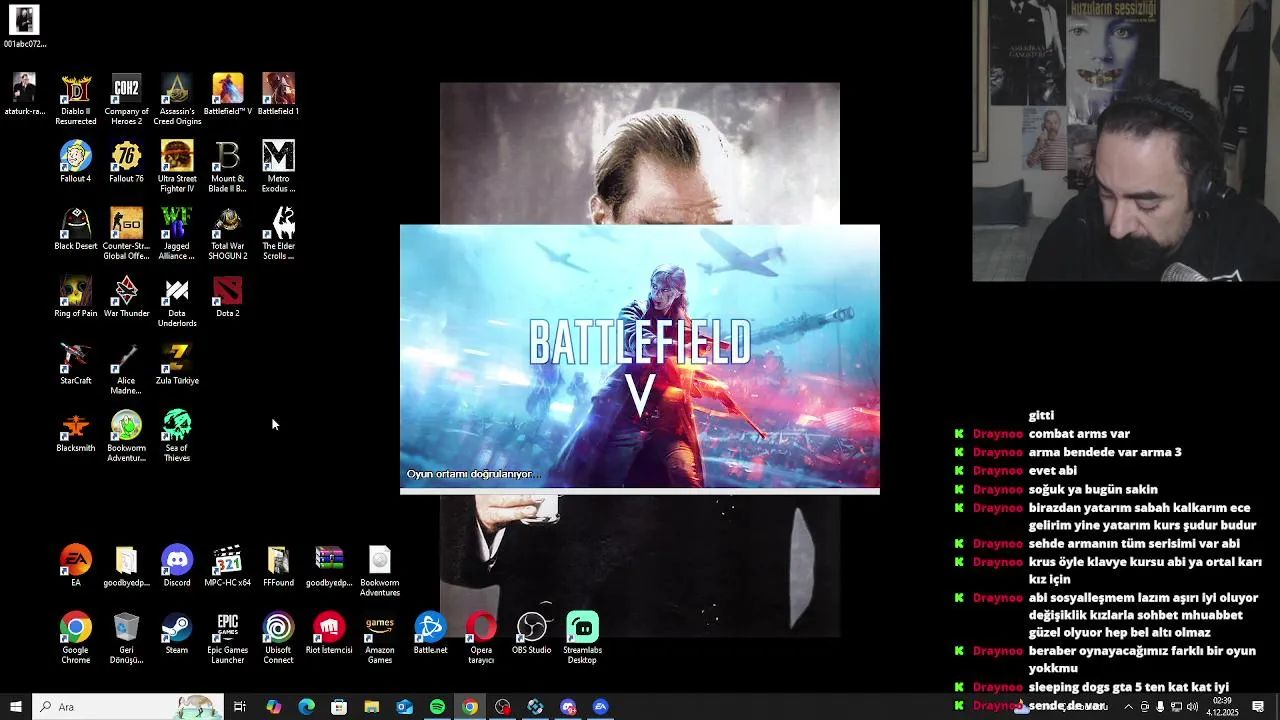Image resolution: width=1280 pixels, height=720 pixels.
Task: Open Copilot from the taskbar
Action: point(274,707)
